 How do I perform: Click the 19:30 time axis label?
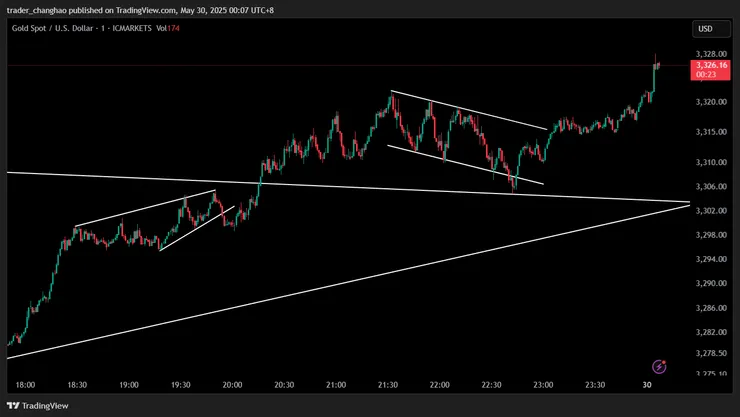point(181,385)
